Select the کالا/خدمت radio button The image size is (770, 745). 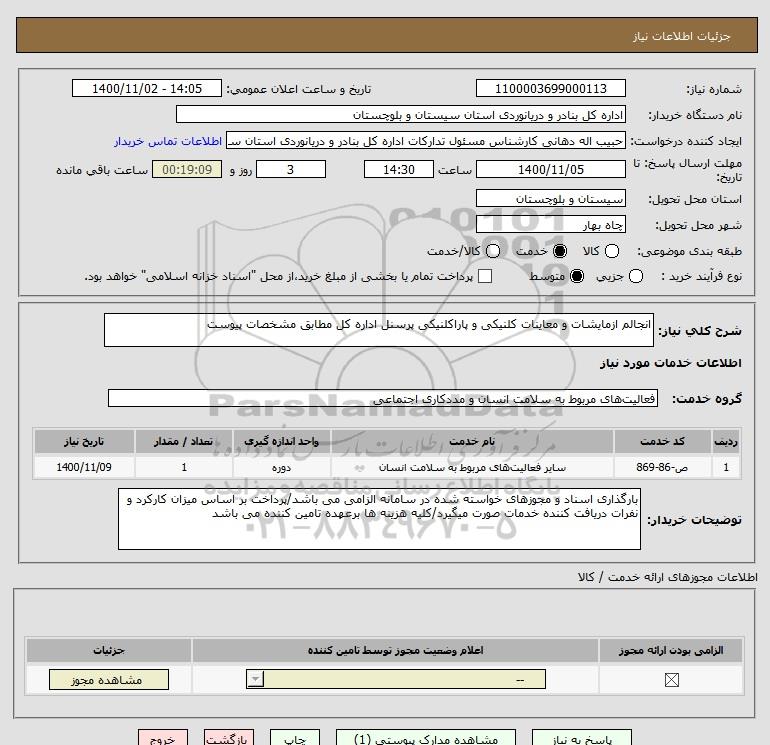tap(493, 251)
